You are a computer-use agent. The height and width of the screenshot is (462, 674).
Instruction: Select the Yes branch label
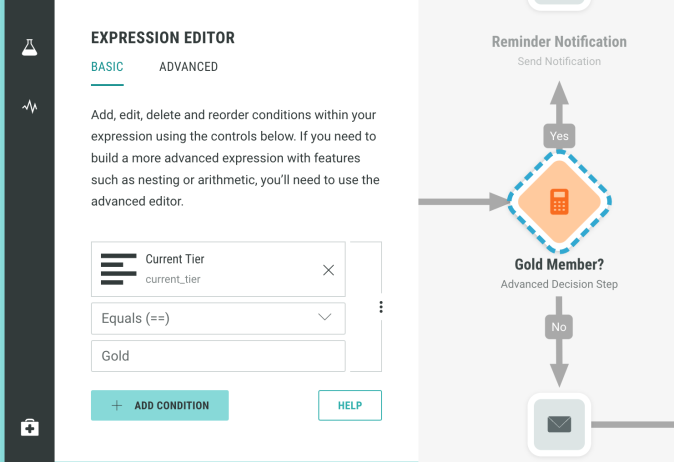pos(559,135)
